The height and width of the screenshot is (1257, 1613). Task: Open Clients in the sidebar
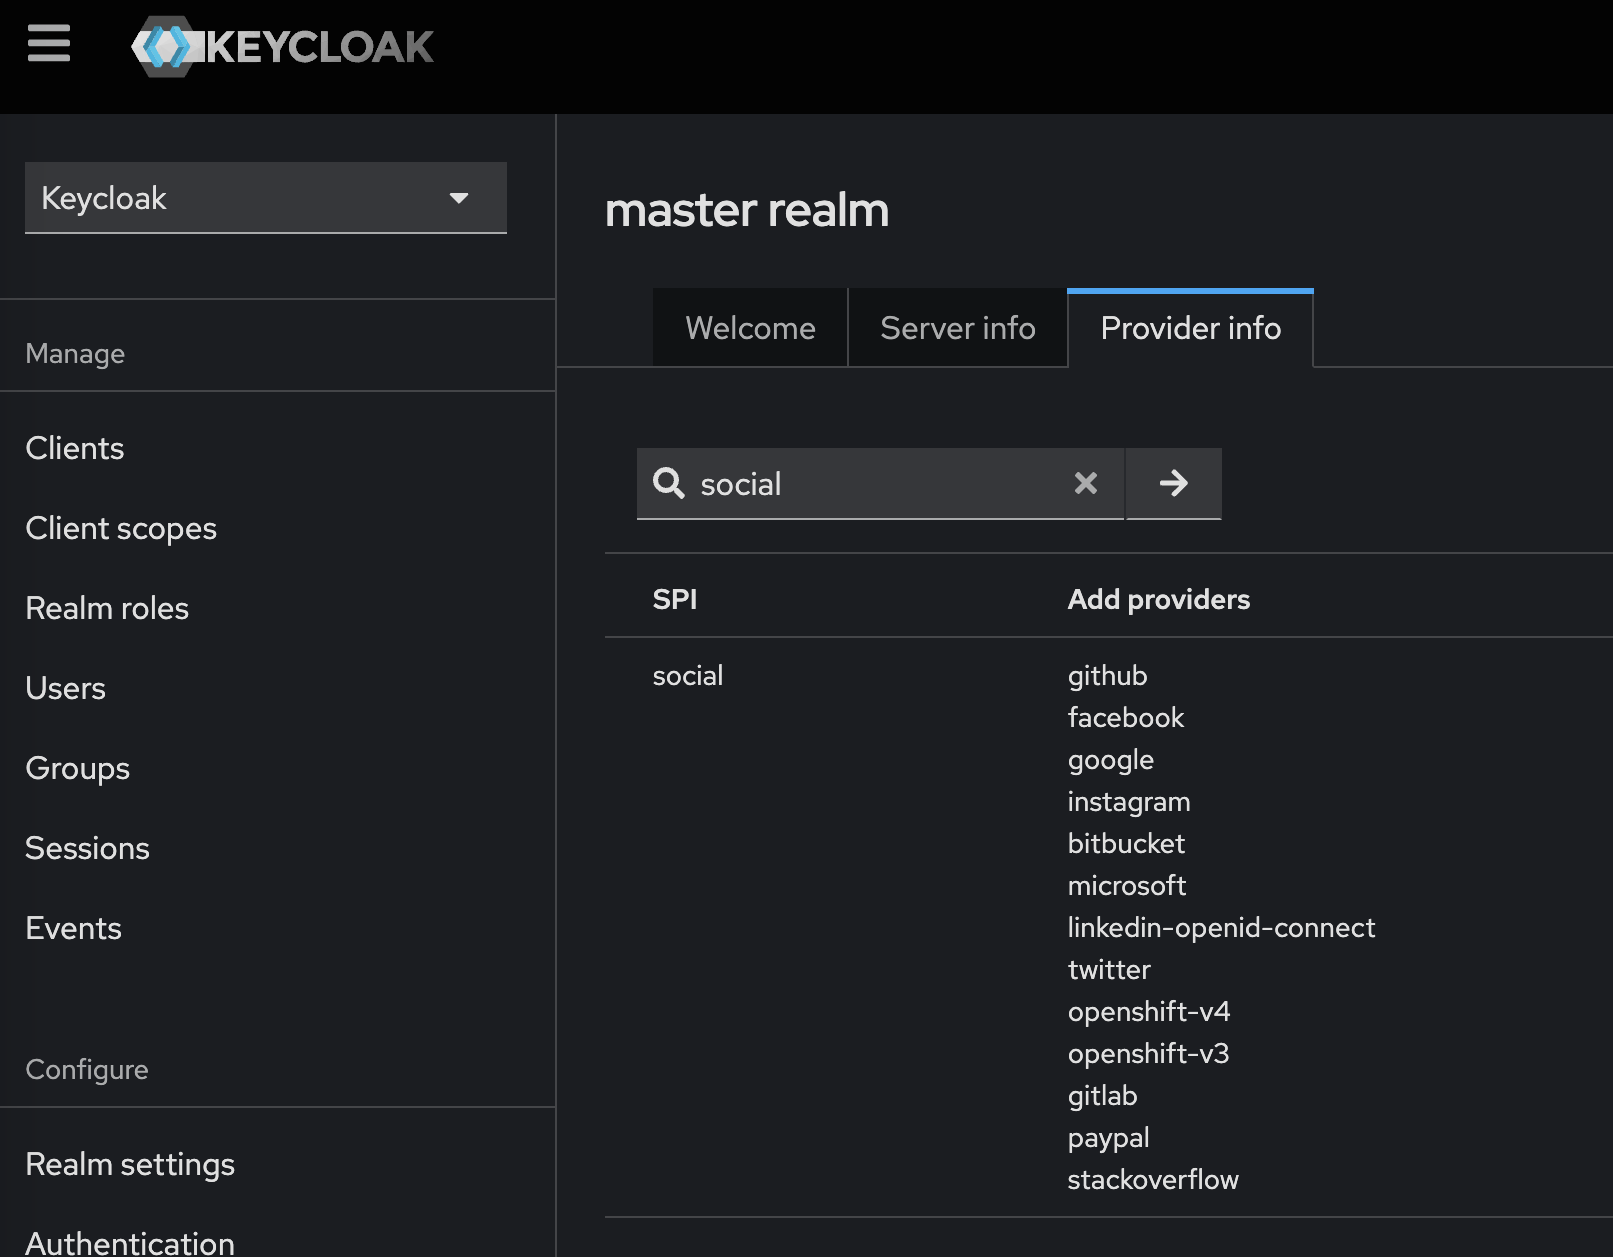(75, 448)
